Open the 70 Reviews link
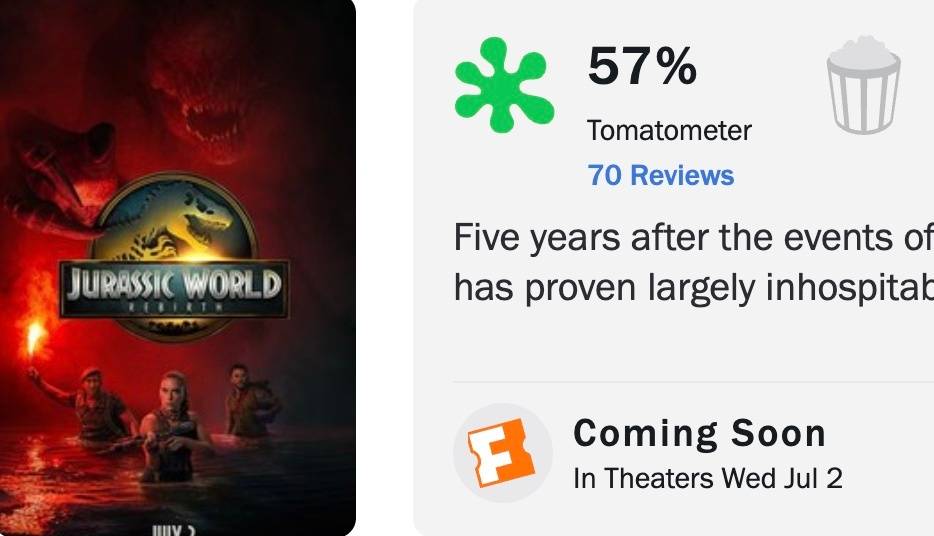 [x=661, y=175]
